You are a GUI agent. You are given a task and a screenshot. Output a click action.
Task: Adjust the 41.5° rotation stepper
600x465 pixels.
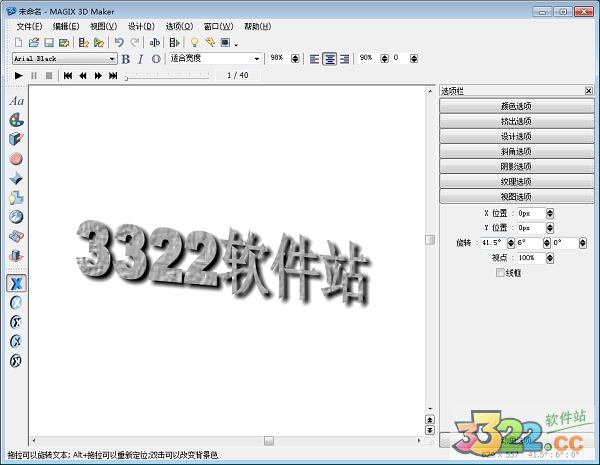511,243
